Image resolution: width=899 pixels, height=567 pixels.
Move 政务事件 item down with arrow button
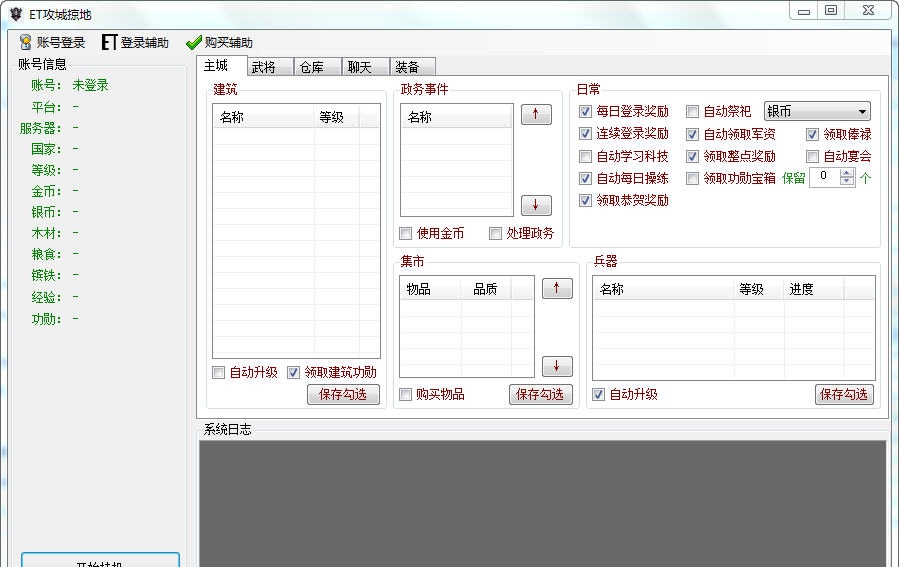pos(536,205)
